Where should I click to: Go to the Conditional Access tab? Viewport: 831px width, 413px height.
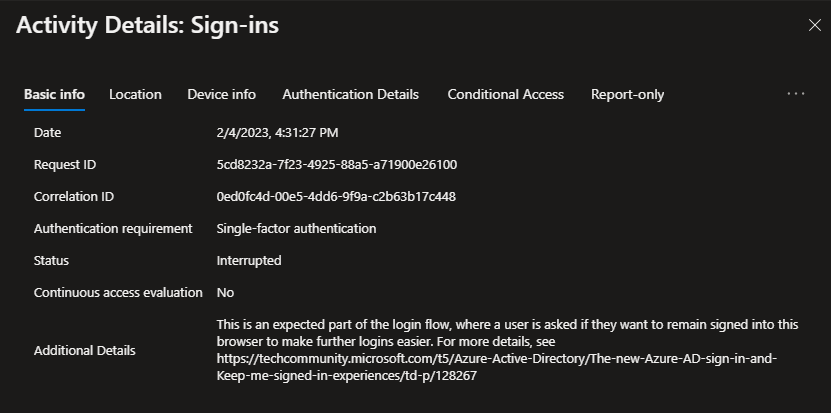coord(505,94)
